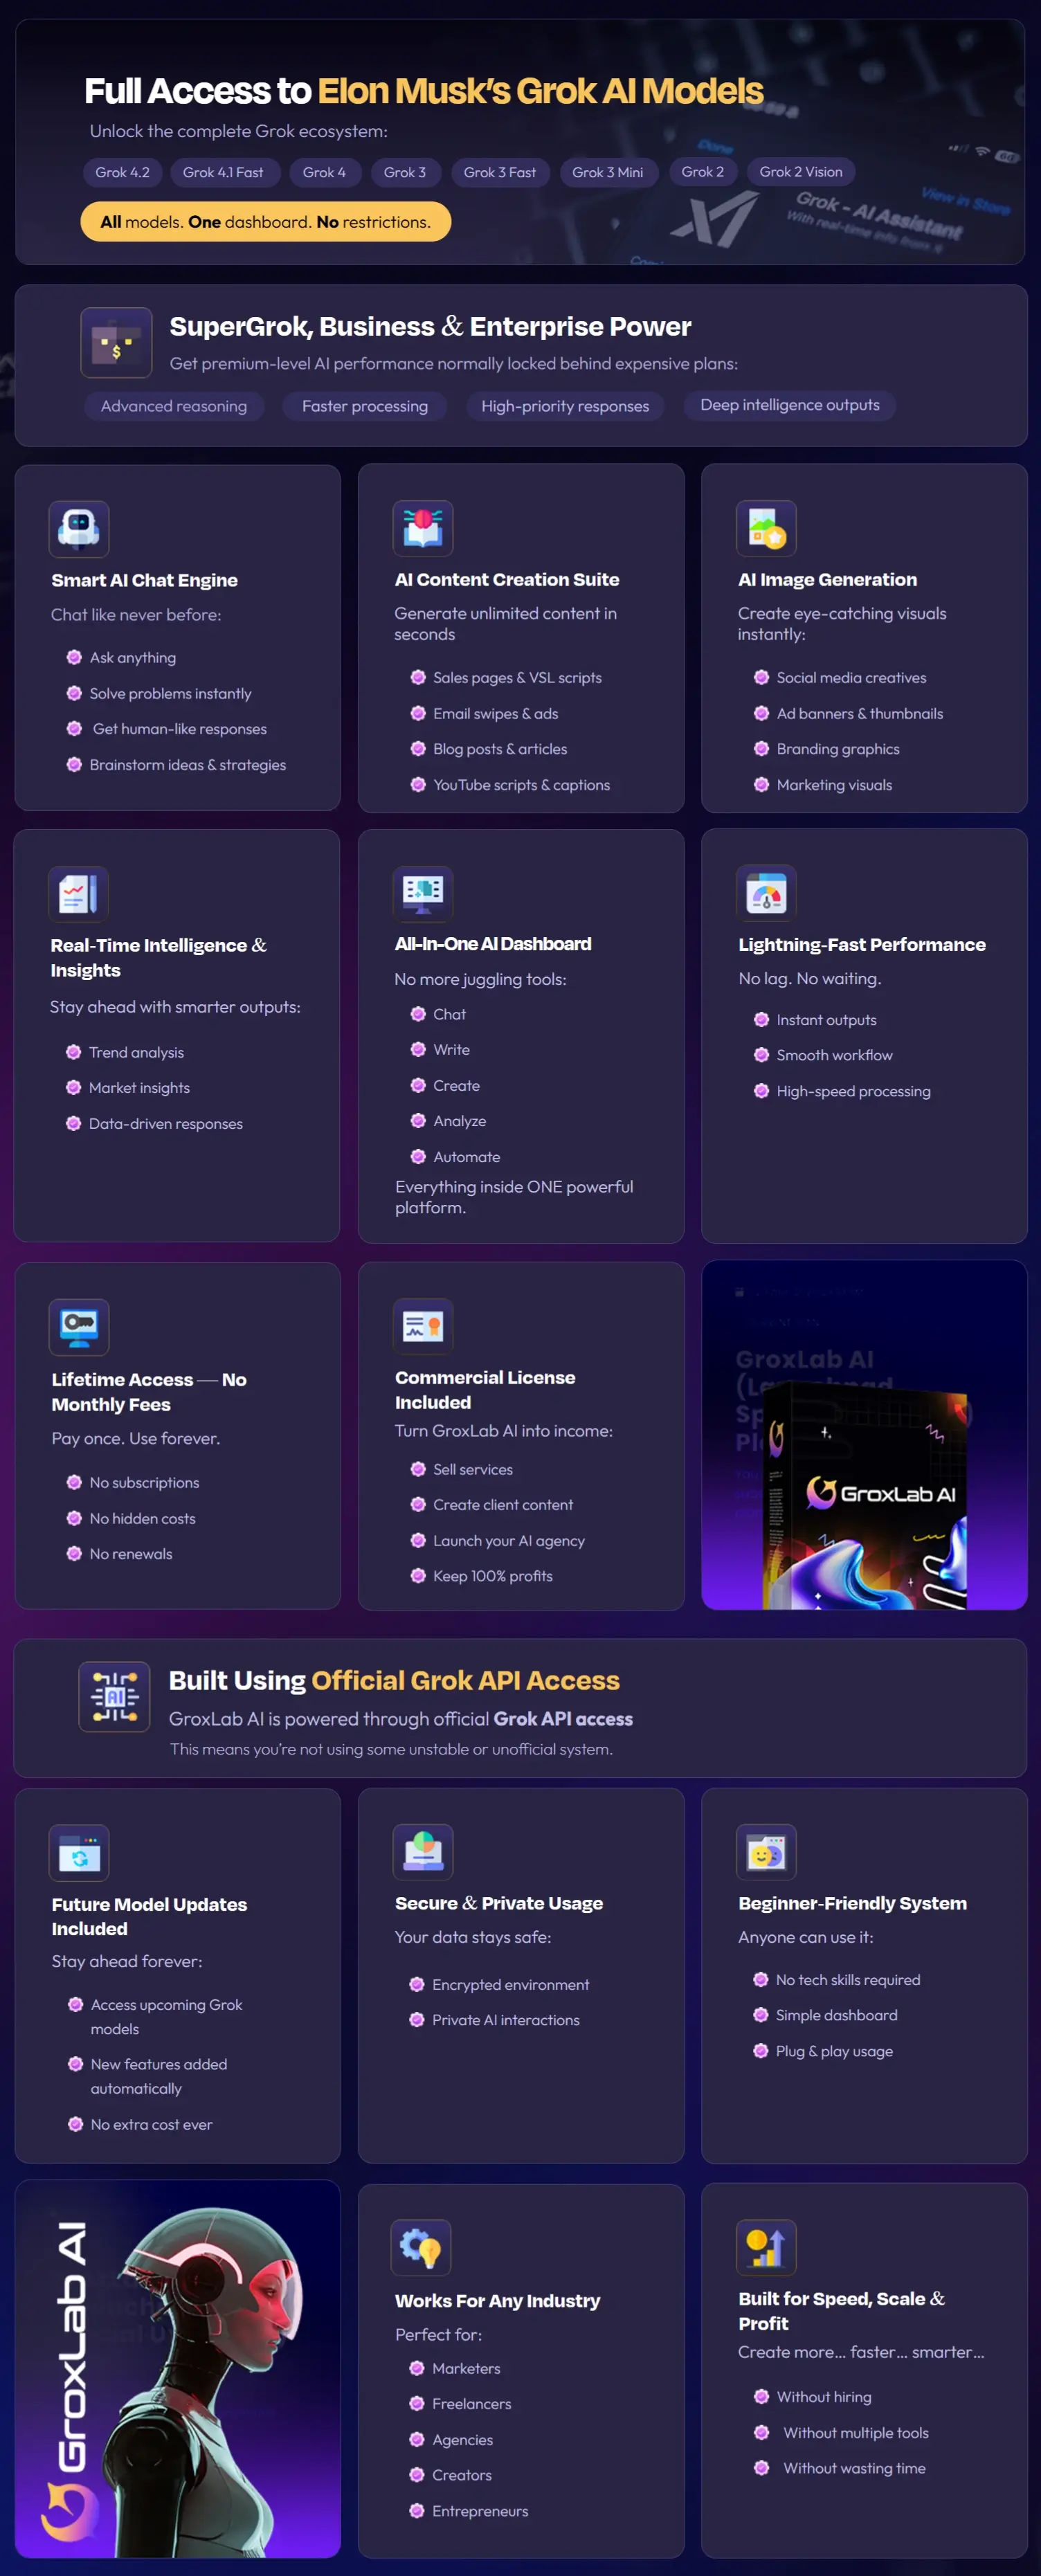This screenshot has height=2576, width=1041.
Task: Click the Built for Speed, Scale & Profit icon
Action: 766,2248
